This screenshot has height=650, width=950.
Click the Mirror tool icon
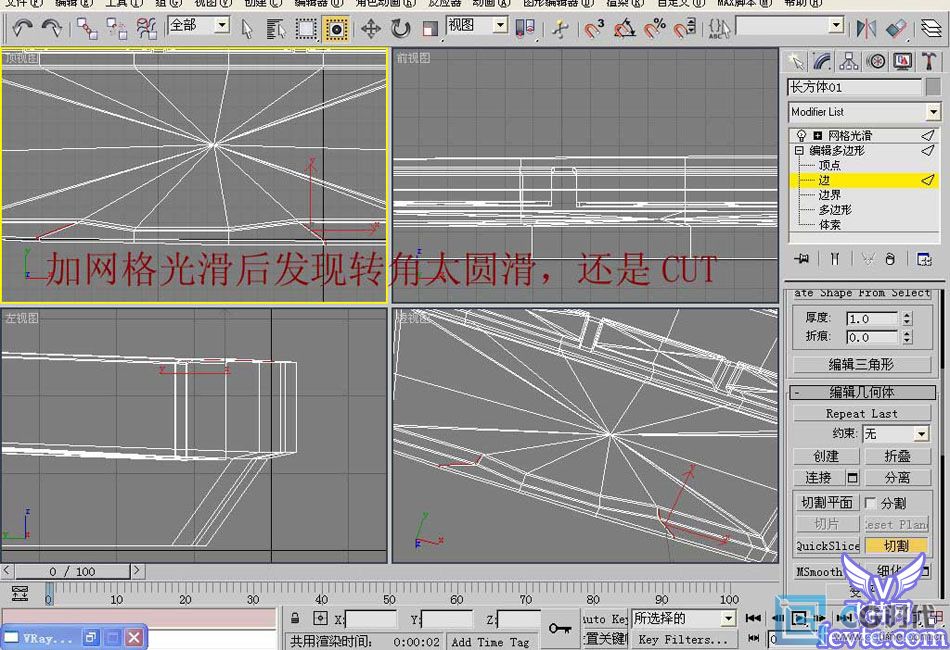pos(866,28)
